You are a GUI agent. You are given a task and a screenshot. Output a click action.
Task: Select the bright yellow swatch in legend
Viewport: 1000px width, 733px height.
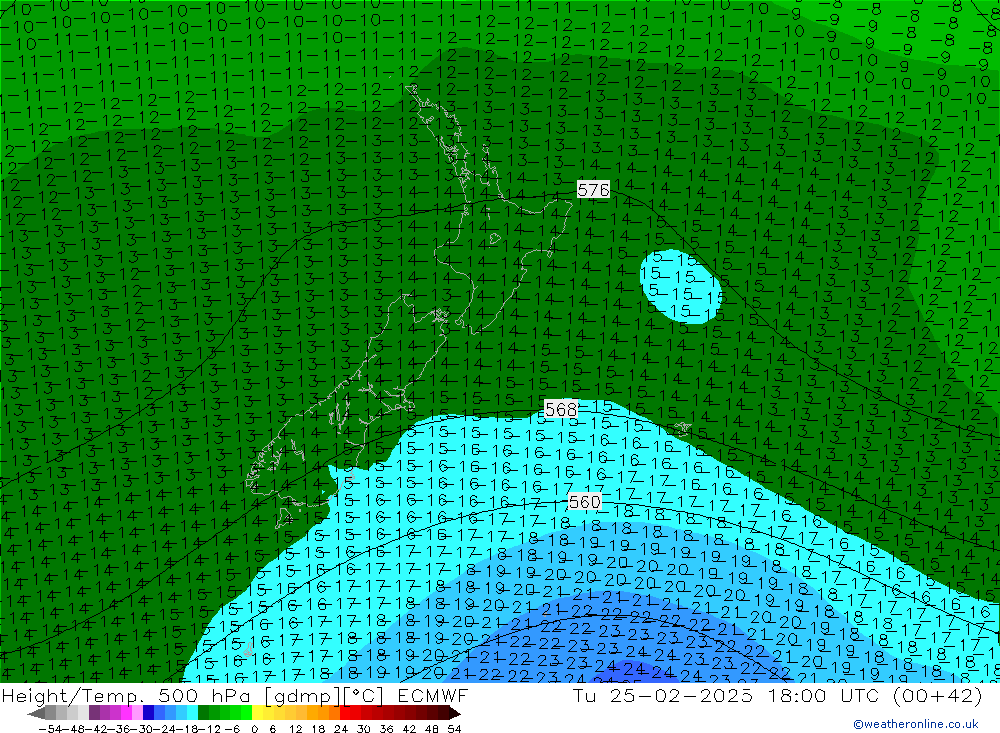pyautogui.click(x=257, y=713)
